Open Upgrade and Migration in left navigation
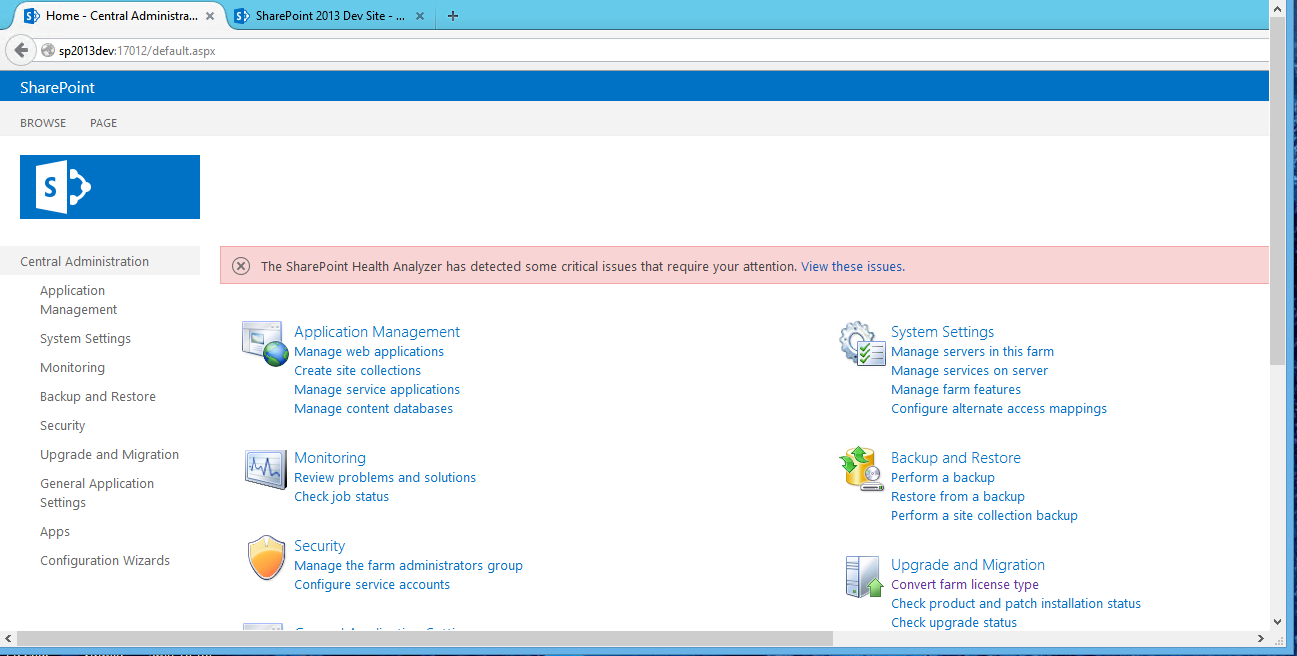Image resolution: width=1297 pixels, height=656 pixels. click(x=109, y=455)
